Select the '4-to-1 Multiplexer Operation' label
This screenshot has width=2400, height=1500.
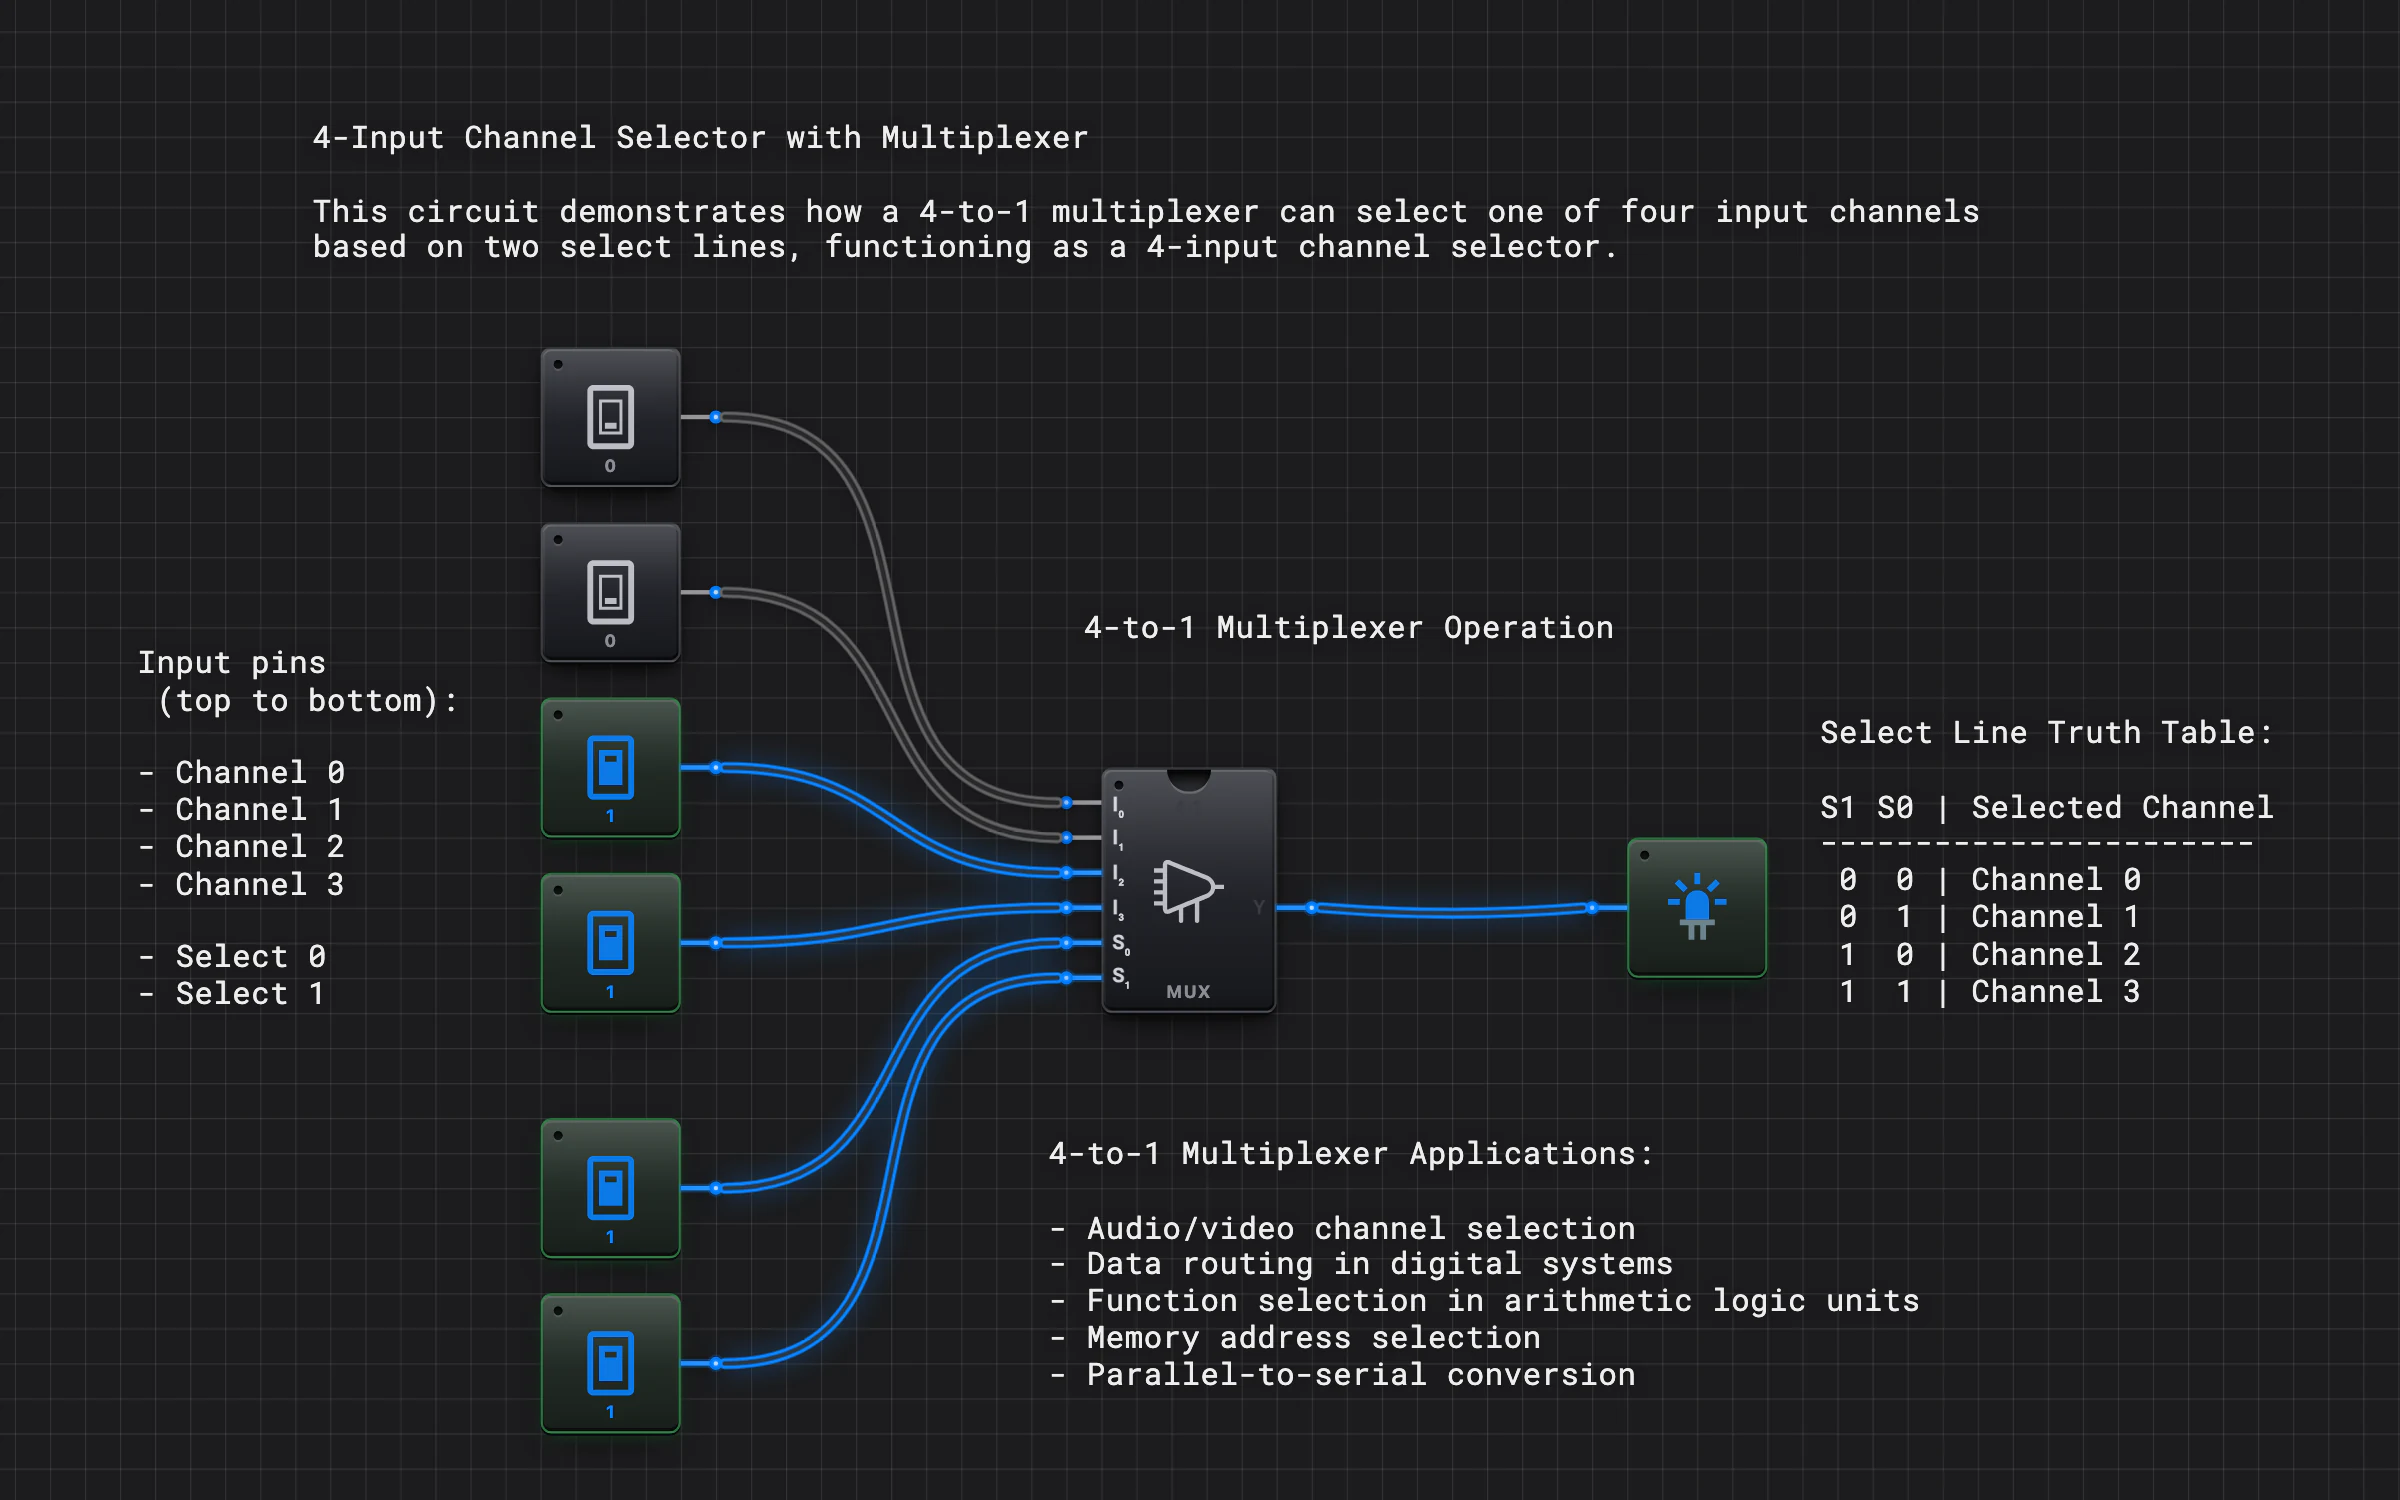coord(1349,627)
